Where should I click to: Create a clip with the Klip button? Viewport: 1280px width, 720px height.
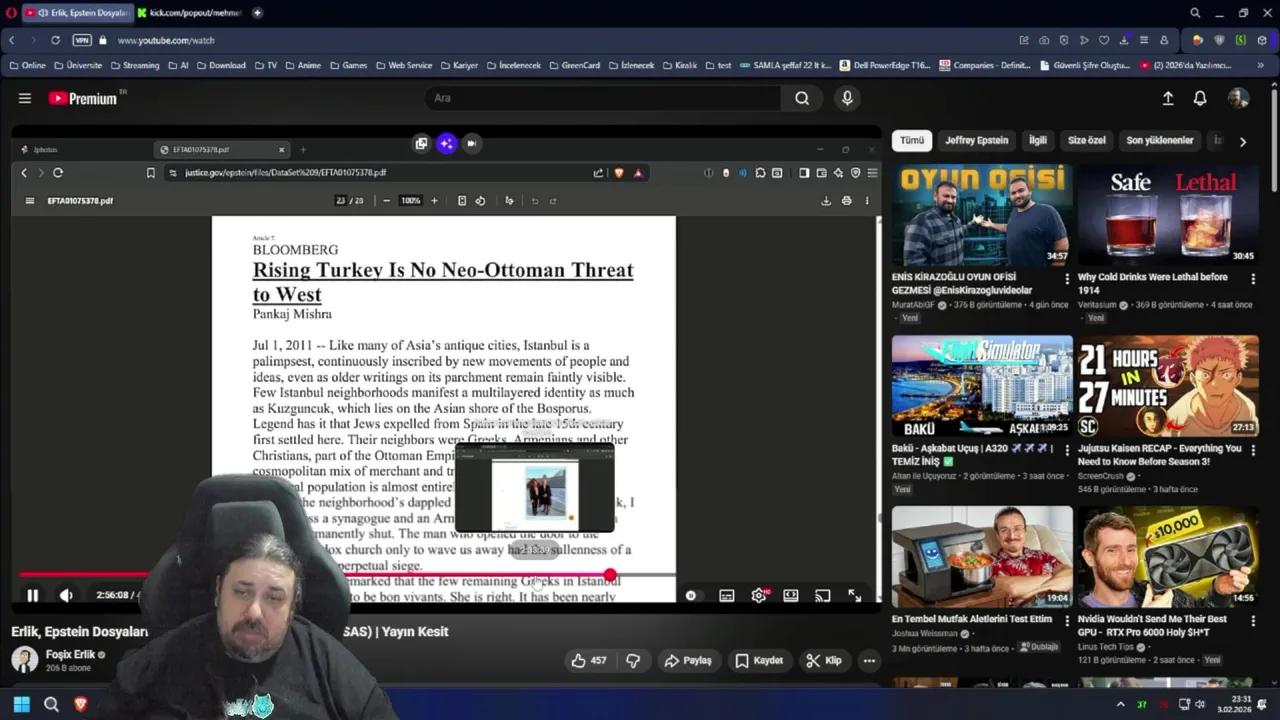(824, 661)
